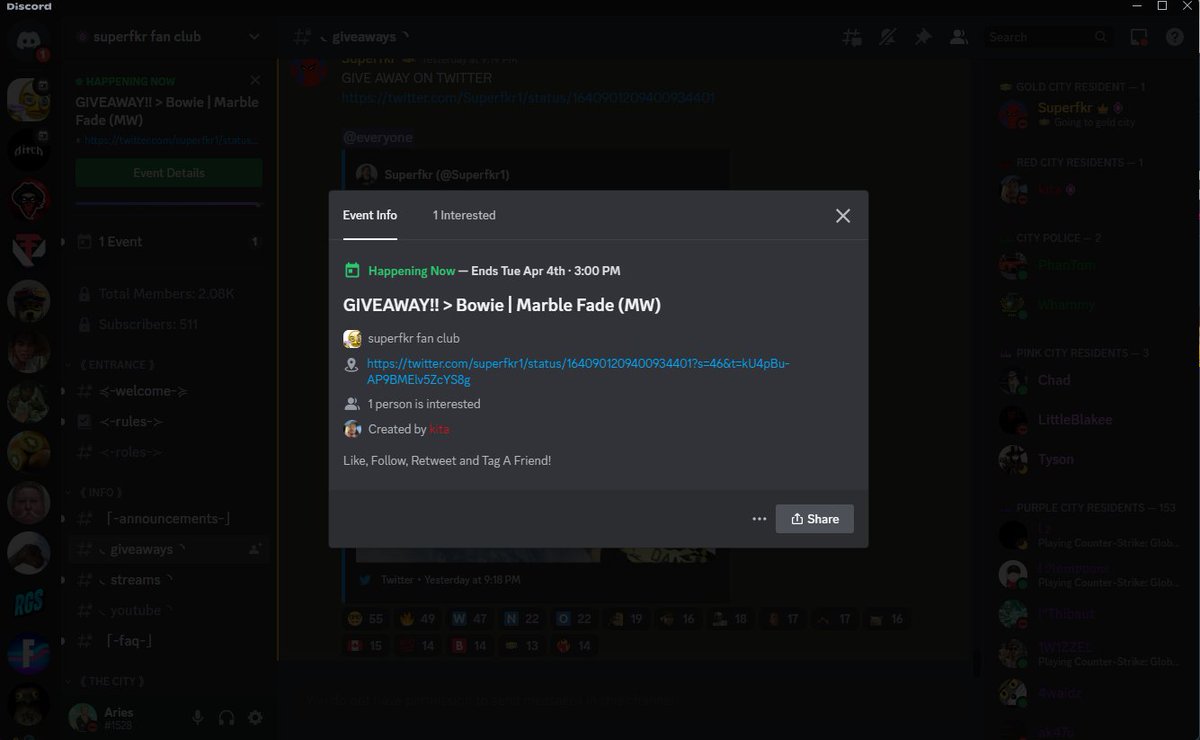This screenshot has width=1200, height=740.
Task: Click member Chad in list
Action: pos(1090,380)
